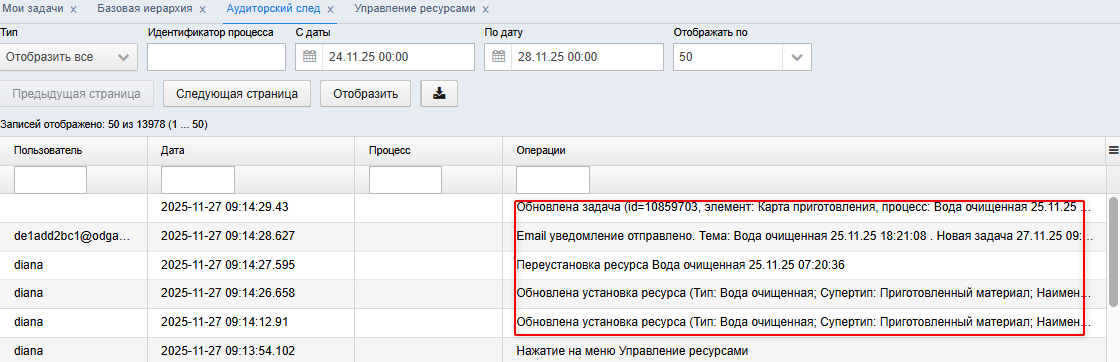Sort by Пользователь column header

pyautogui.click(x=48, y=150)
